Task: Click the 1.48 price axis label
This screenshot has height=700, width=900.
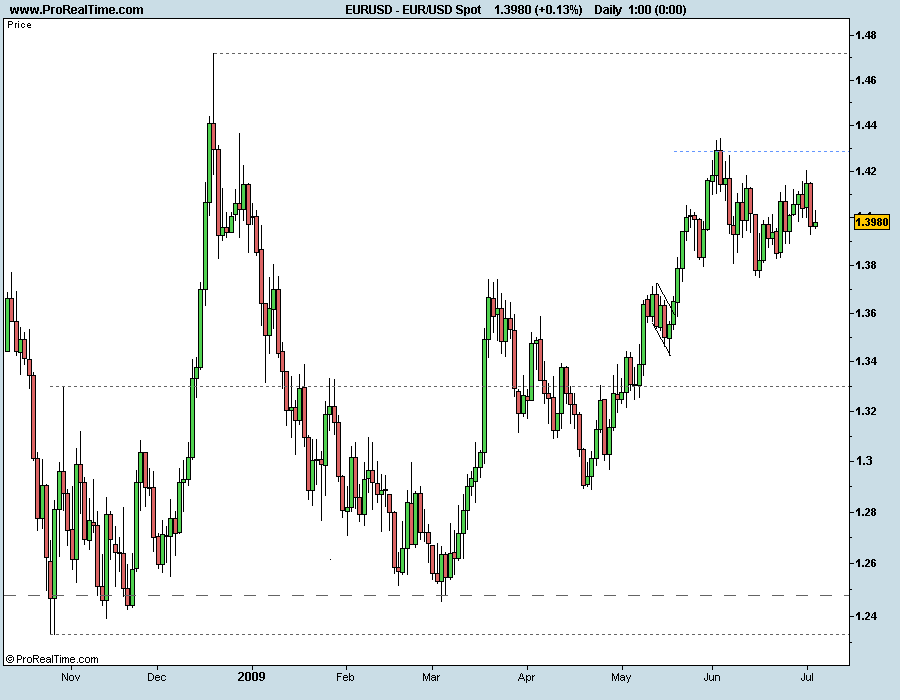Action: click(866, 35)
